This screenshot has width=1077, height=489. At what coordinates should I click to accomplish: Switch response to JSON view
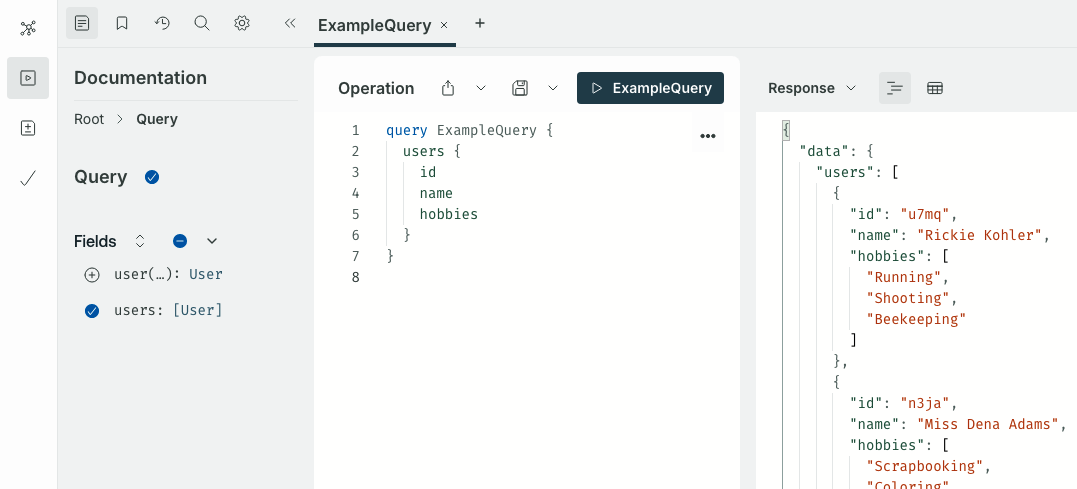coord(894,88)
